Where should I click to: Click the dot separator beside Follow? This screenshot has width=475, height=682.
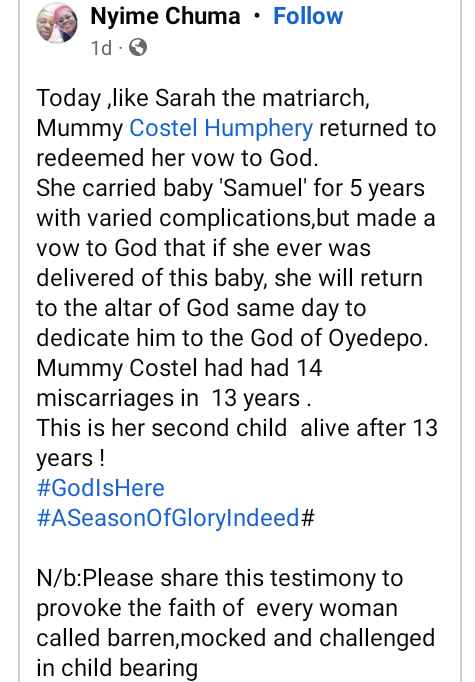point(257,17)
